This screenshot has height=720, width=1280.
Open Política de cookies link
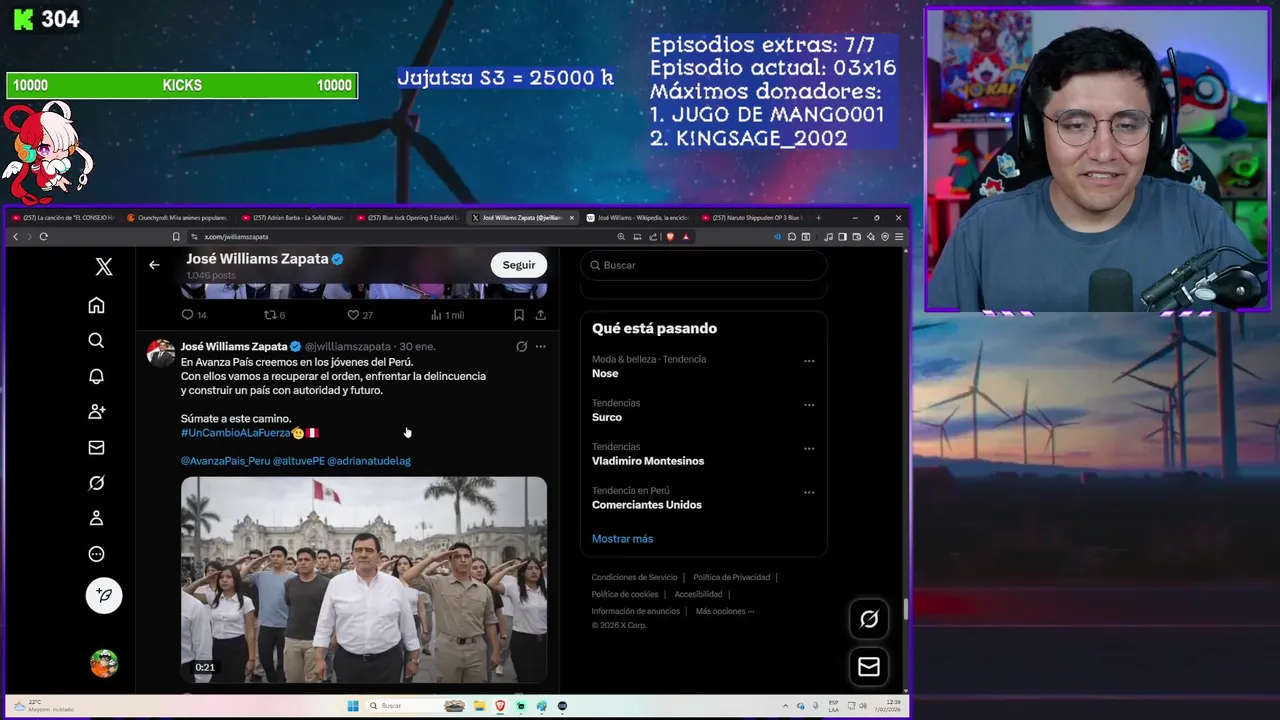click(x=625, y=594)
